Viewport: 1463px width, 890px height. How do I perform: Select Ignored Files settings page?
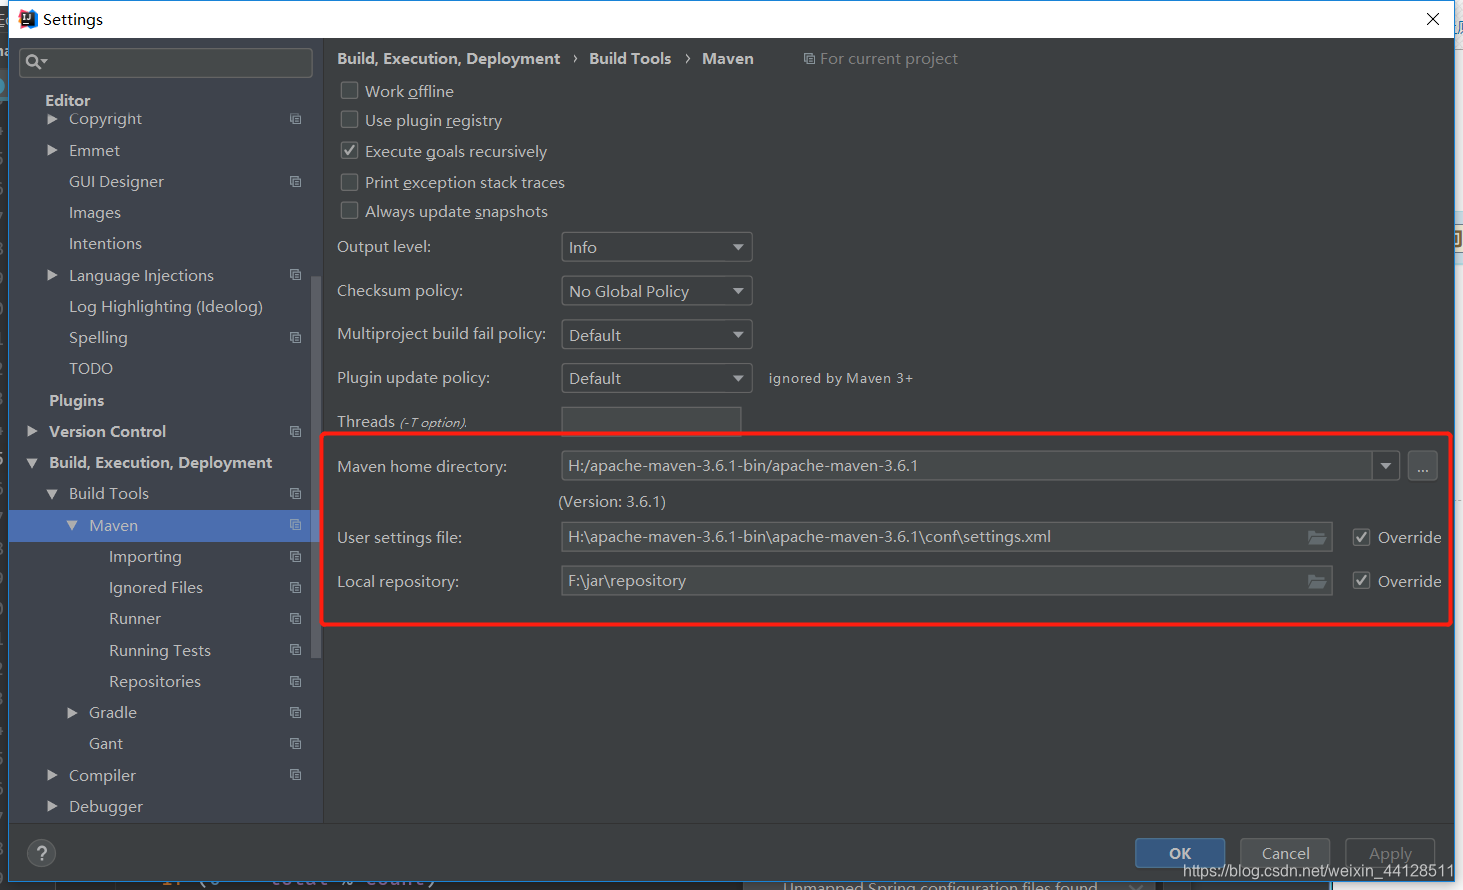156,588
